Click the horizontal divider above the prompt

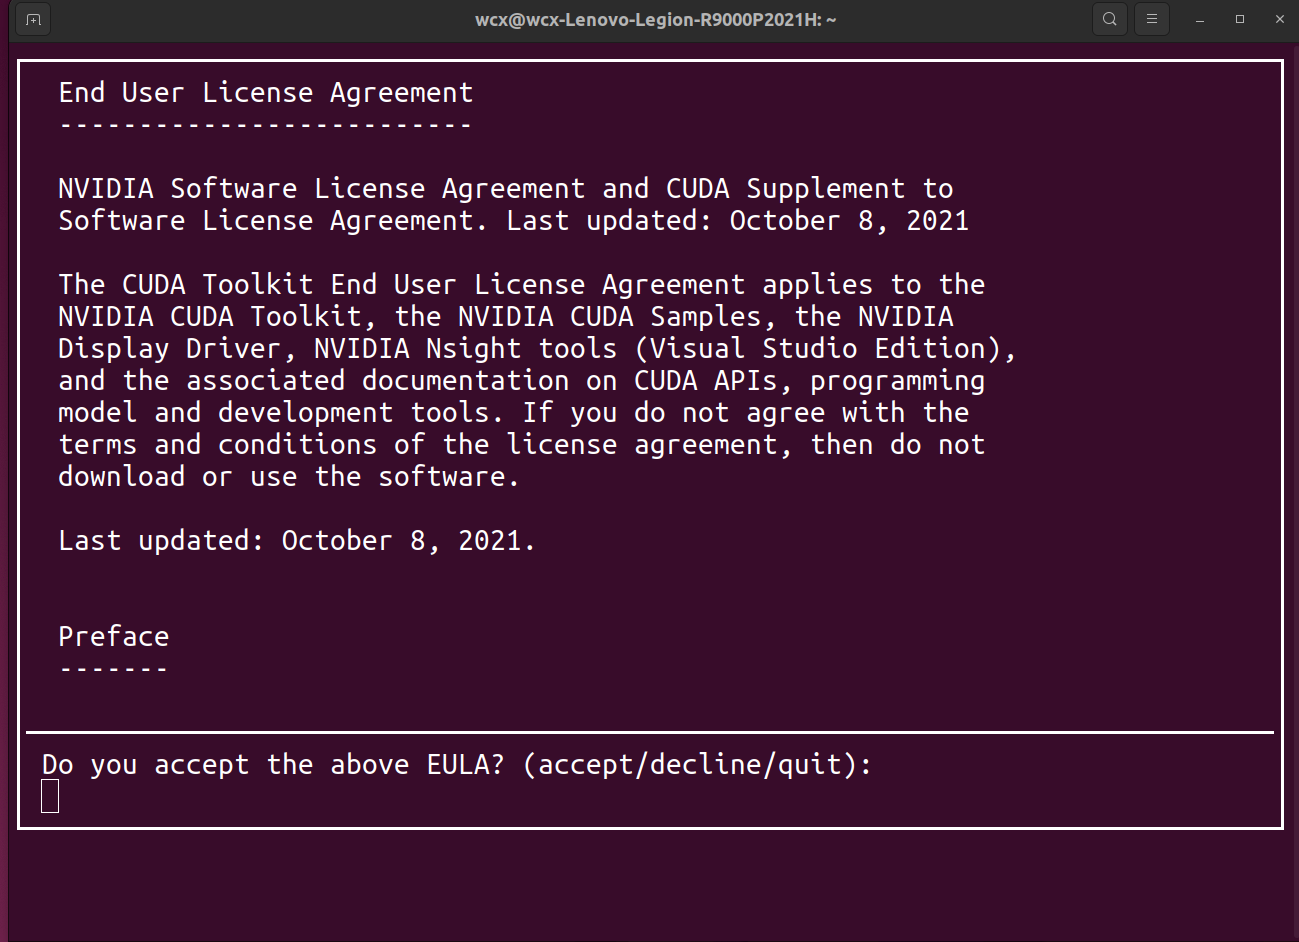[x=650, y=732]
